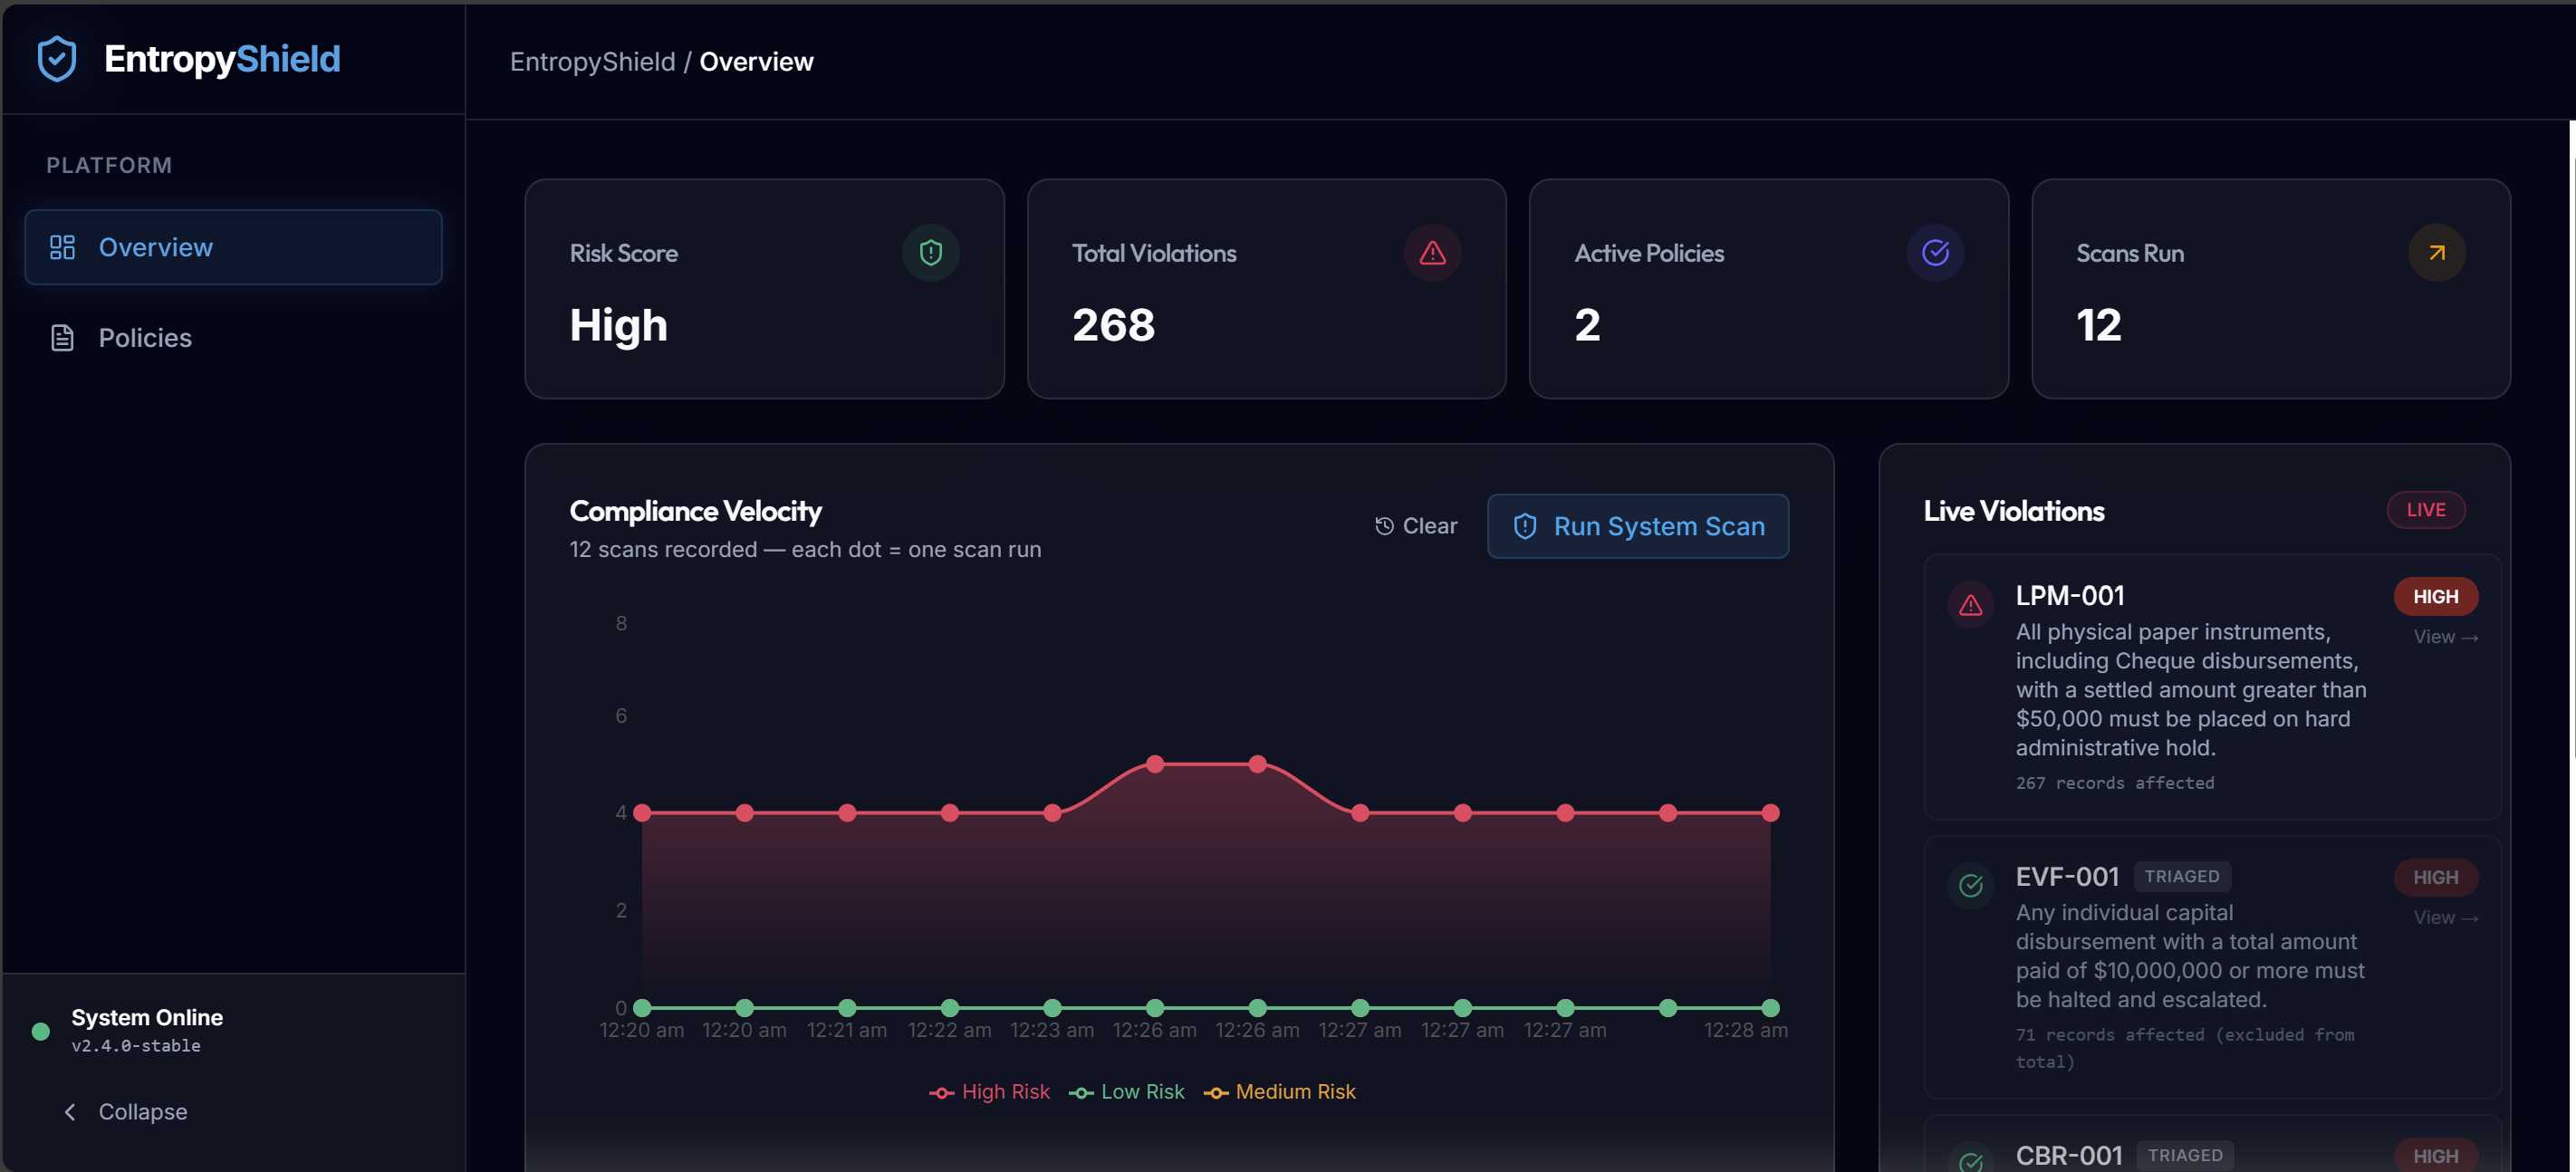This screenshot has width=2576, height=1172.
Task: Click the Compliance Velocity chart heading
Action: (x=695, y=511)
